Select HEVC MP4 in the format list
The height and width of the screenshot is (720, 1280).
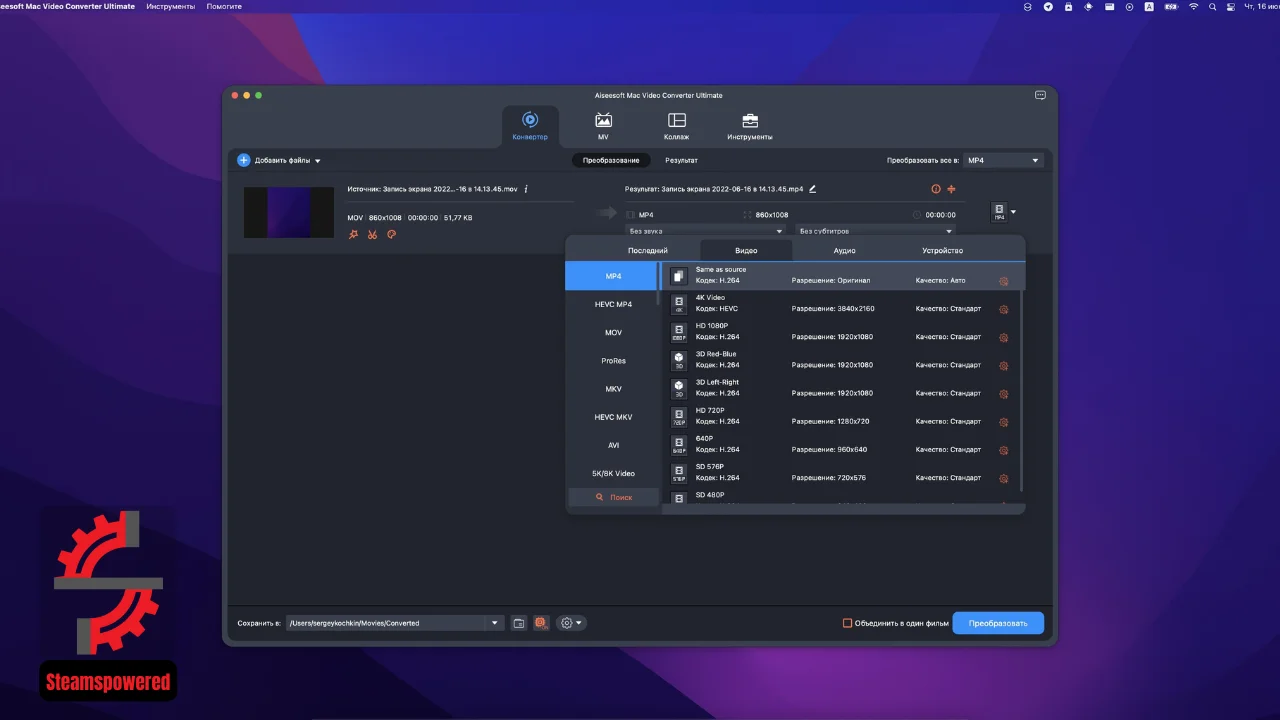pyautogui.click(x=613, y=304)
